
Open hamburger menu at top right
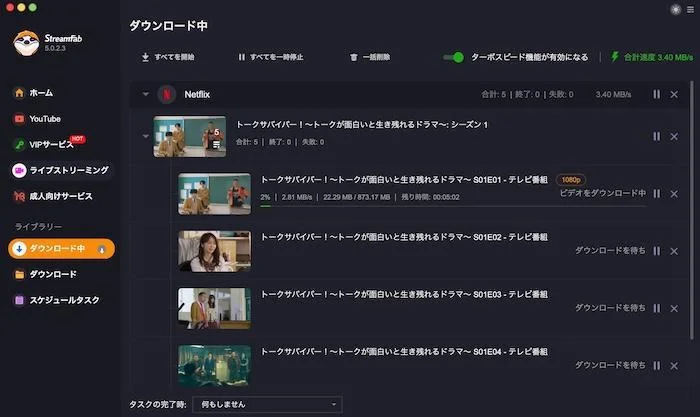(690, 9)
